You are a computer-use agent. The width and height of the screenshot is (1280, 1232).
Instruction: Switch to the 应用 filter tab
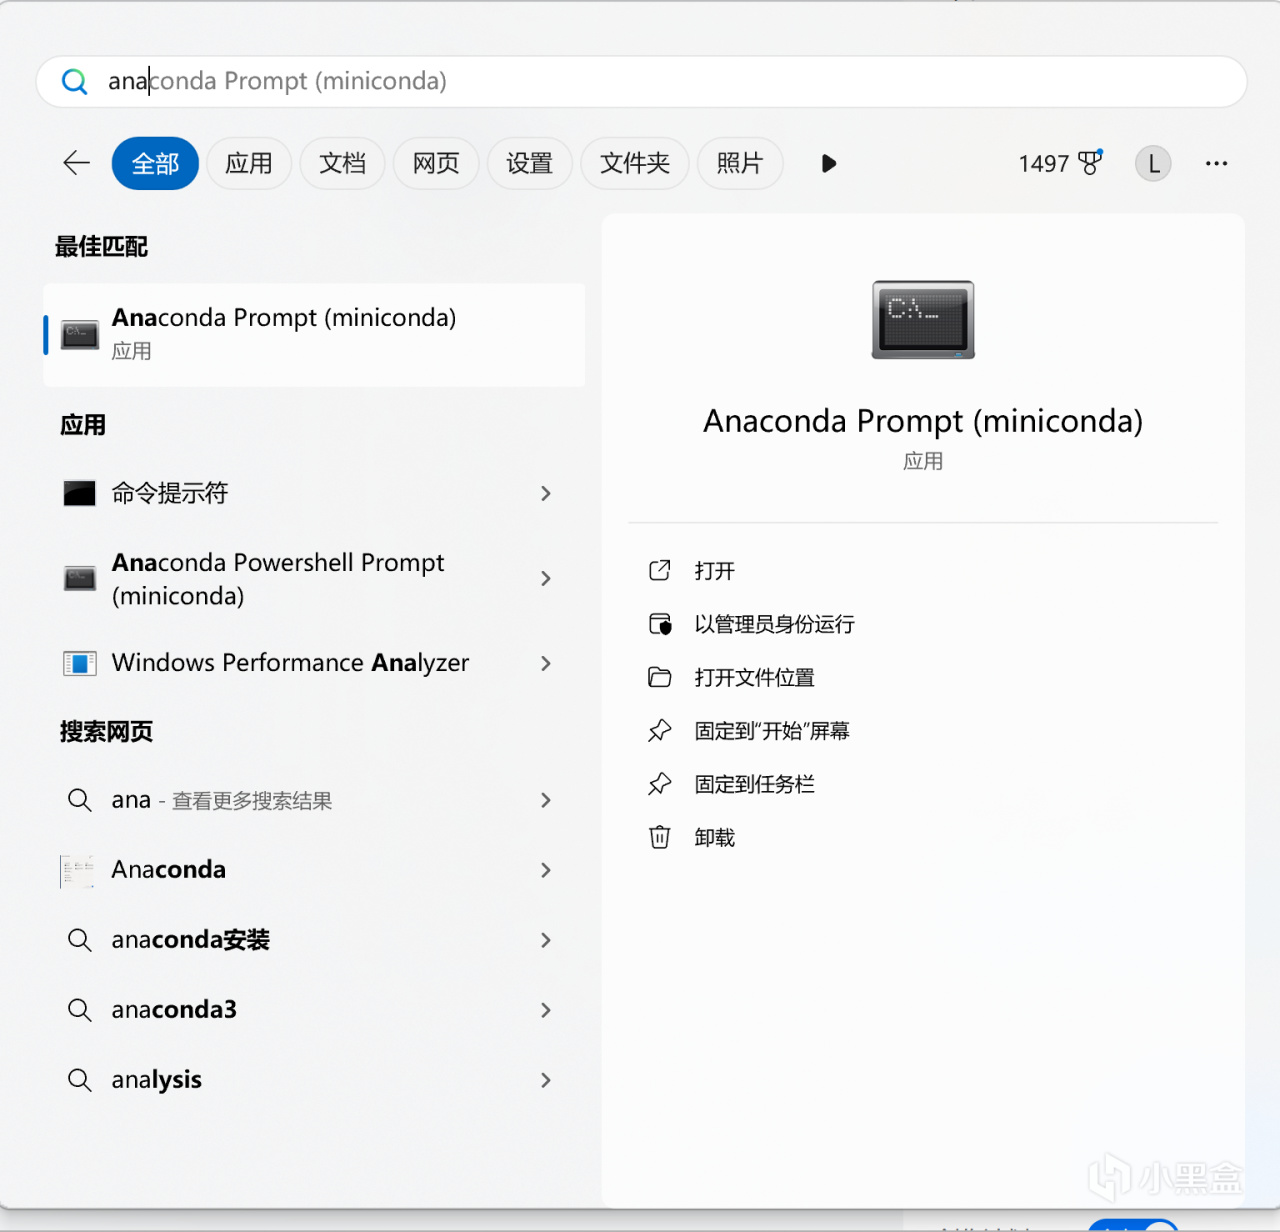click(x=249, y=163)
